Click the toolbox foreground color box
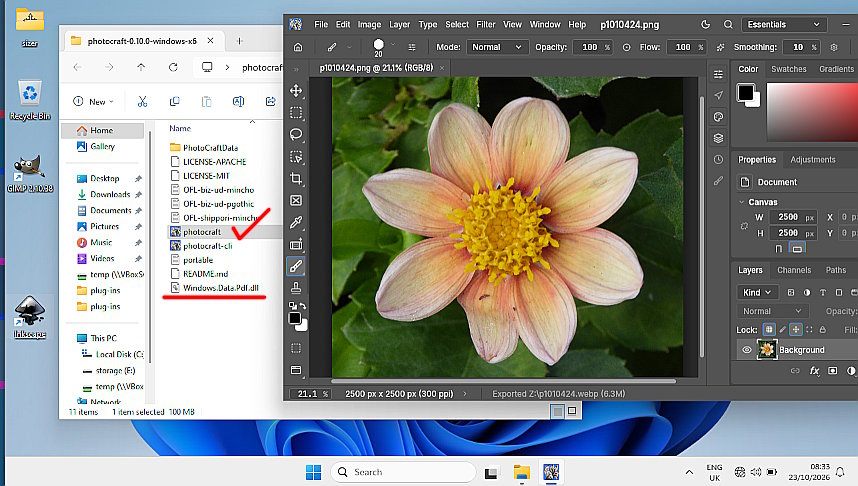The image size is (858, 486). 294,318
